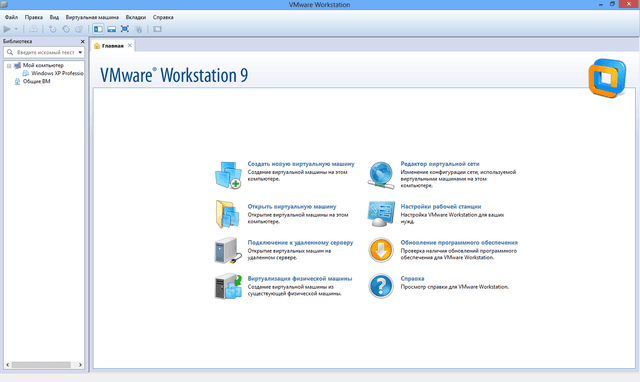Click the VMware Workstation title bar app icon

coord(4,4)
